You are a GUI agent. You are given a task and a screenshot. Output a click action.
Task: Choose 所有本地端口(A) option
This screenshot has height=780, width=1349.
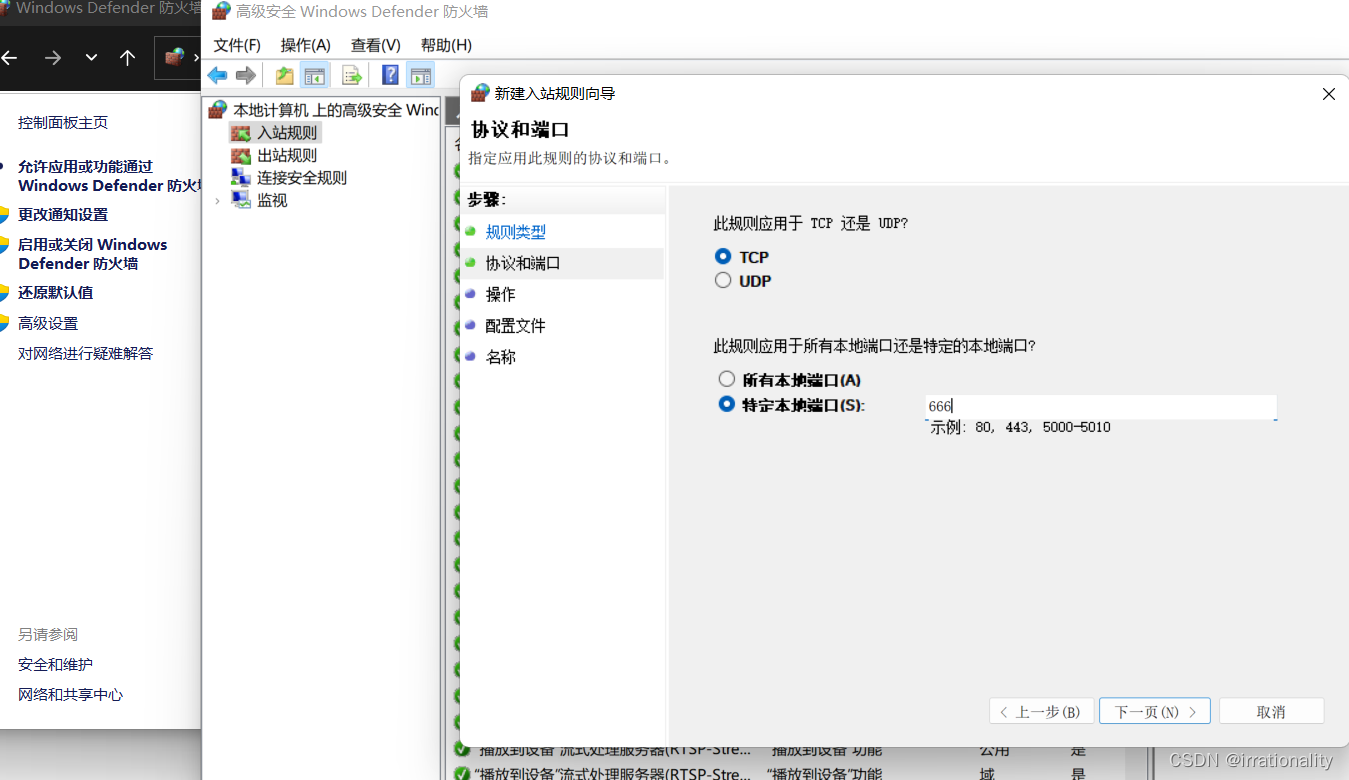click(727, 378)
